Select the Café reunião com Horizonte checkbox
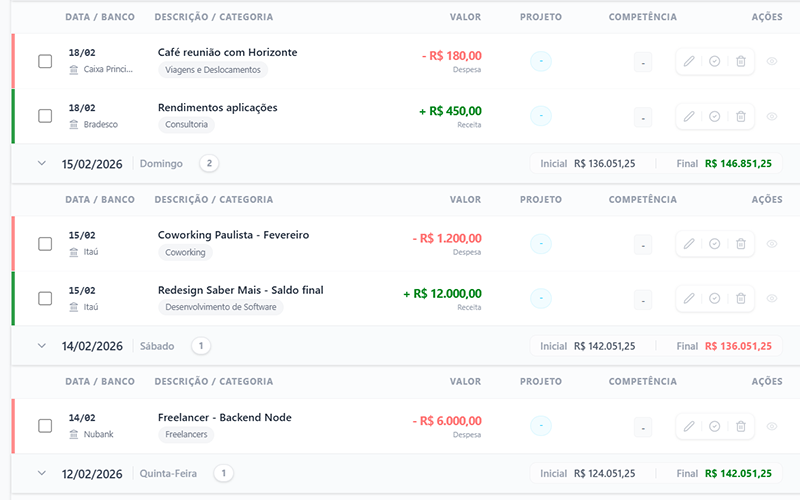The image size is (800, 500). 45,62
